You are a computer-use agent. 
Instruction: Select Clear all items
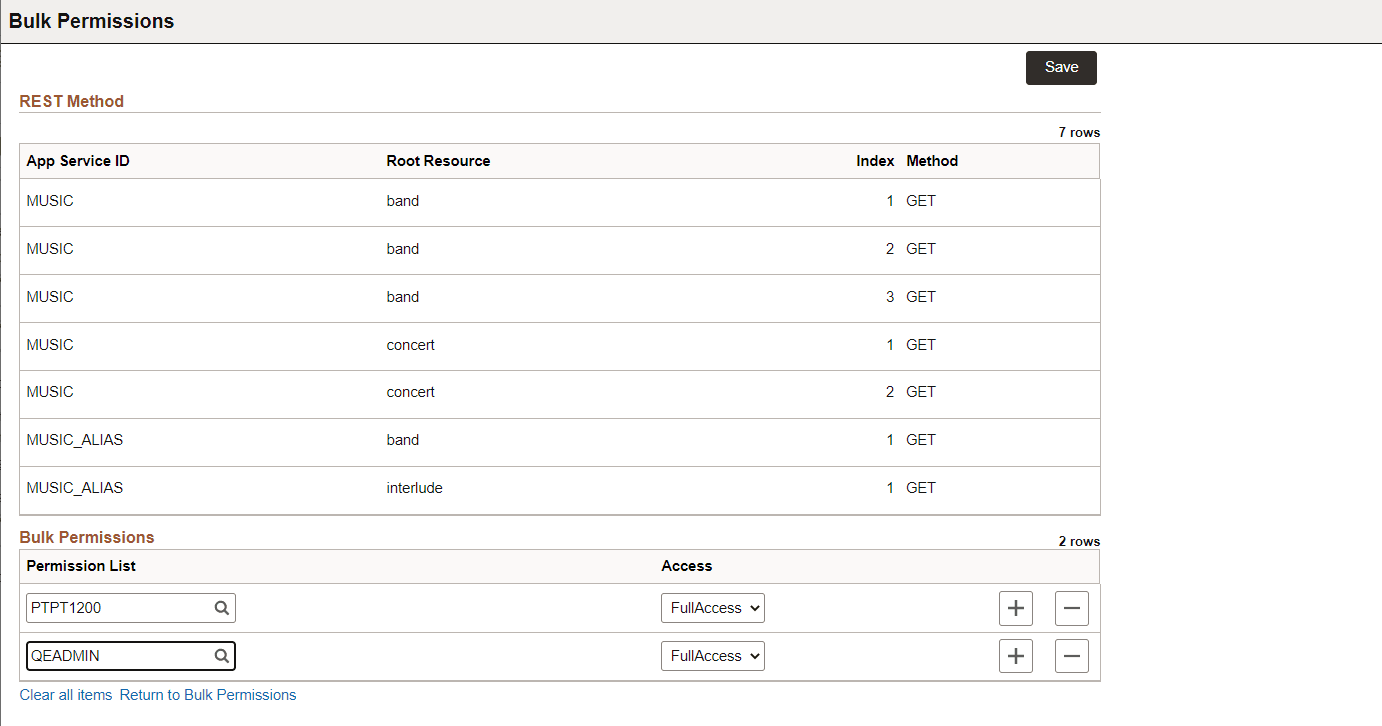tap(65, 694)
